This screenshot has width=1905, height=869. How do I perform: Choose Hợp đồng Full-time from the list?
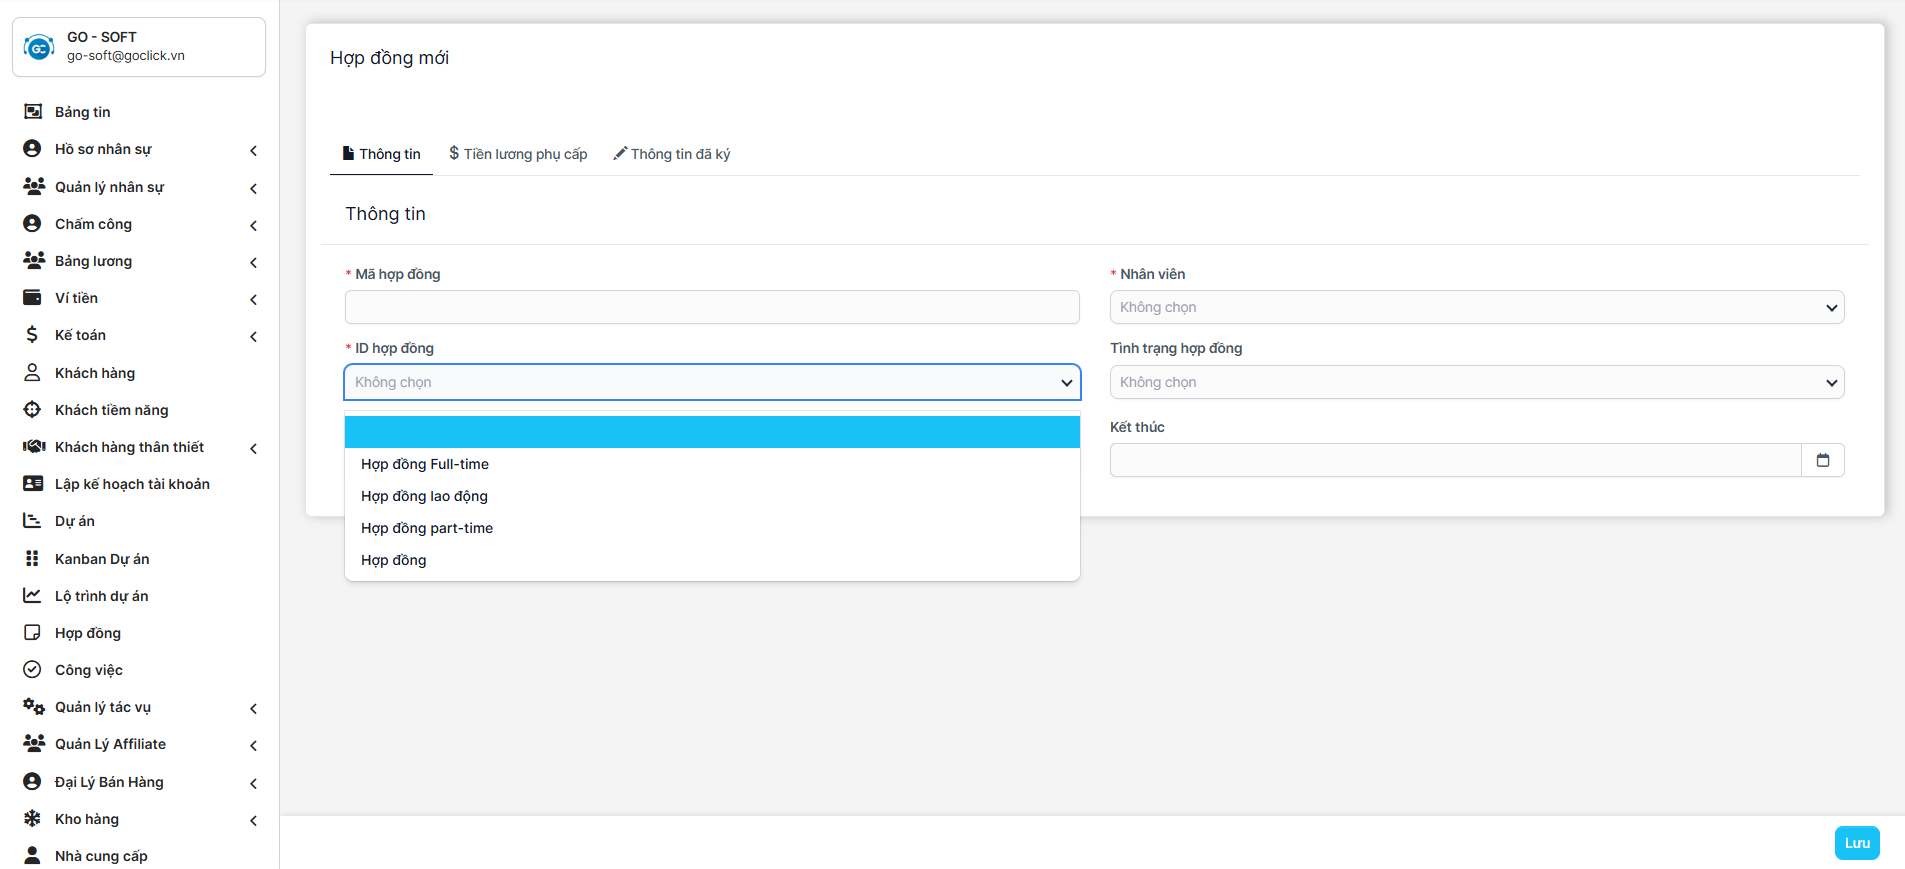click(425, 464)
